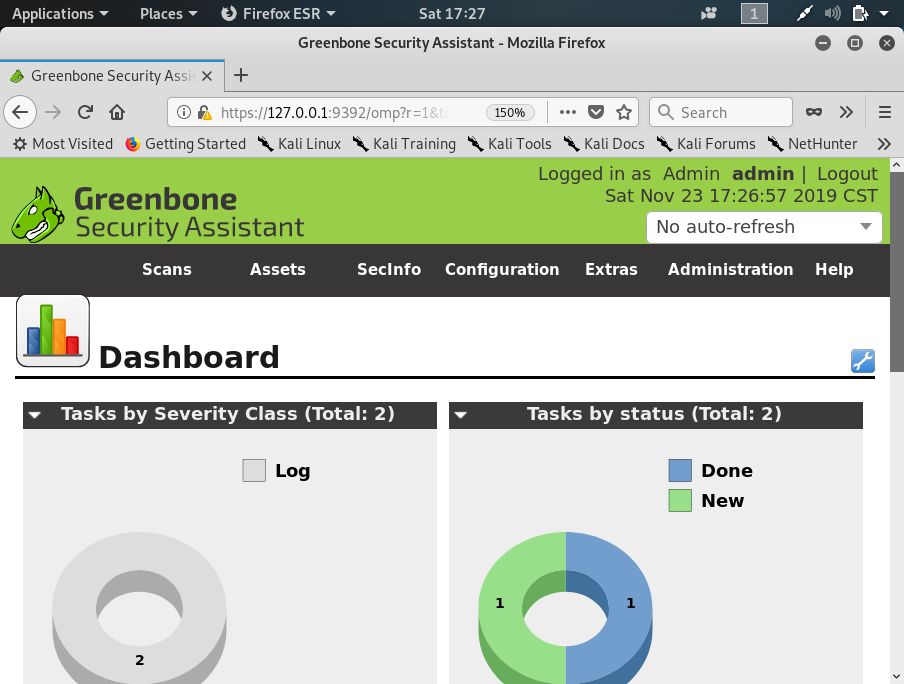The height and width of the screenshot is (684, 904).
Task: Open the Firefox ESR app menu
Action: tap(278, 13)
